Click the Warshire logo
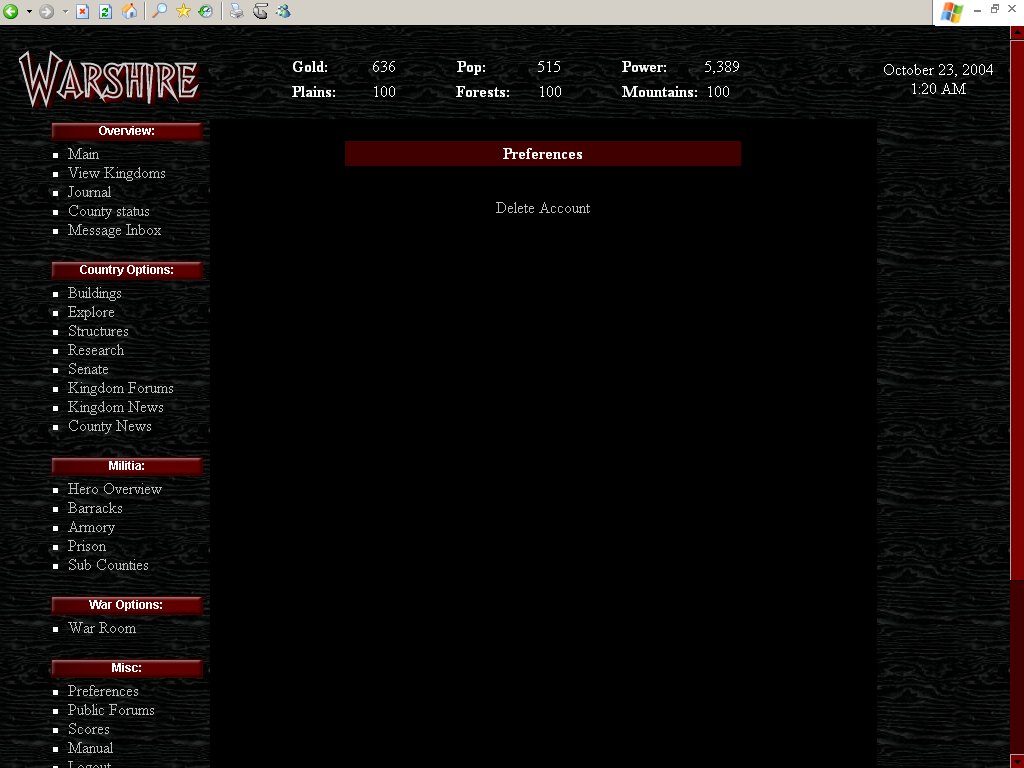This screenshot has height=768, width=1024. 109,79
